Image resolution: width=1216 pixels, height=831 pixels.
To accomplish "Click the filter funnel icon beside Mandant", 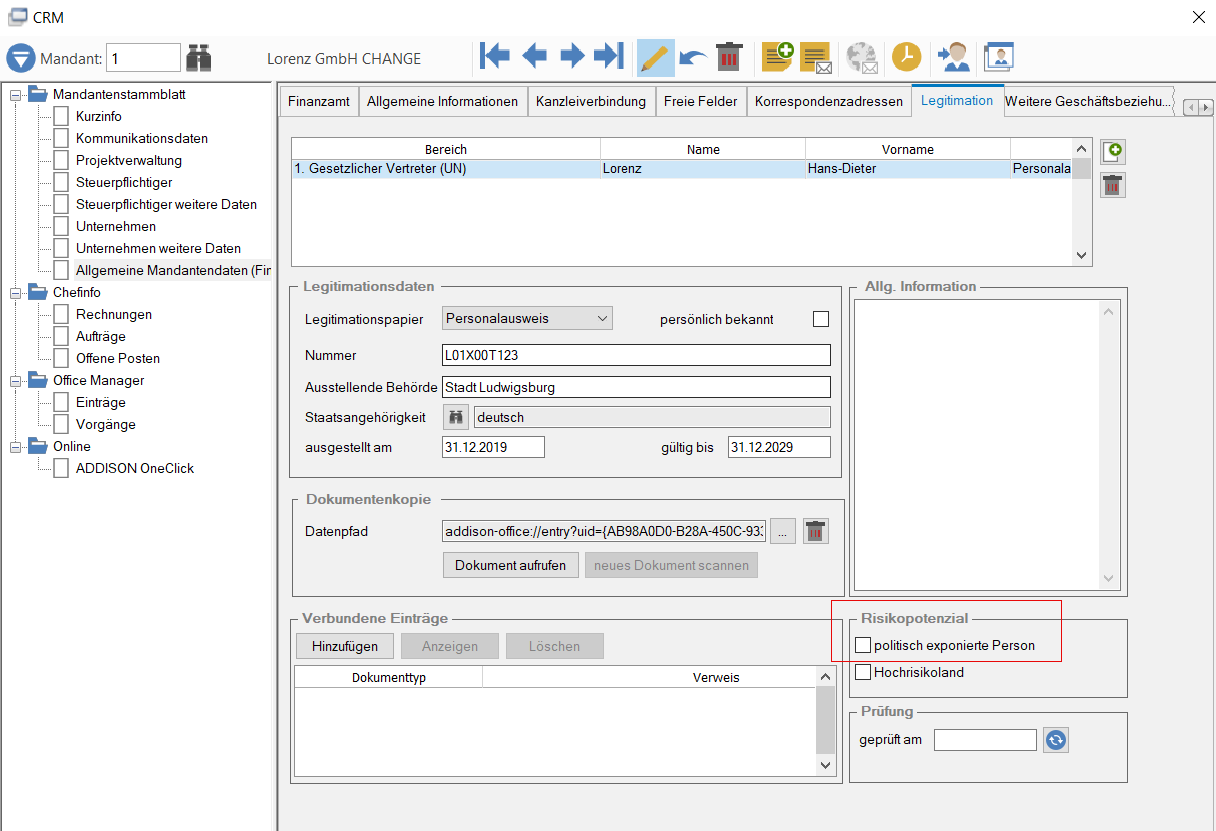I will pos(21,58).
